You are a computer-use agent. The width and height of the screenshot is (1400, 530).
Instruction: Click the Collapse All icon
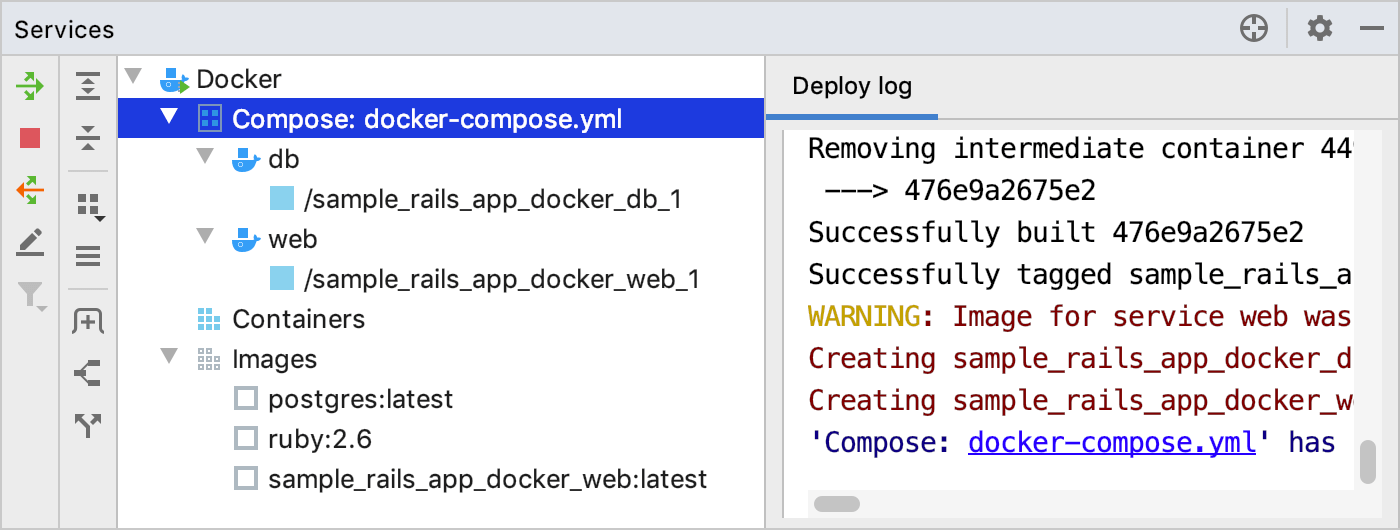pos(89,138)
